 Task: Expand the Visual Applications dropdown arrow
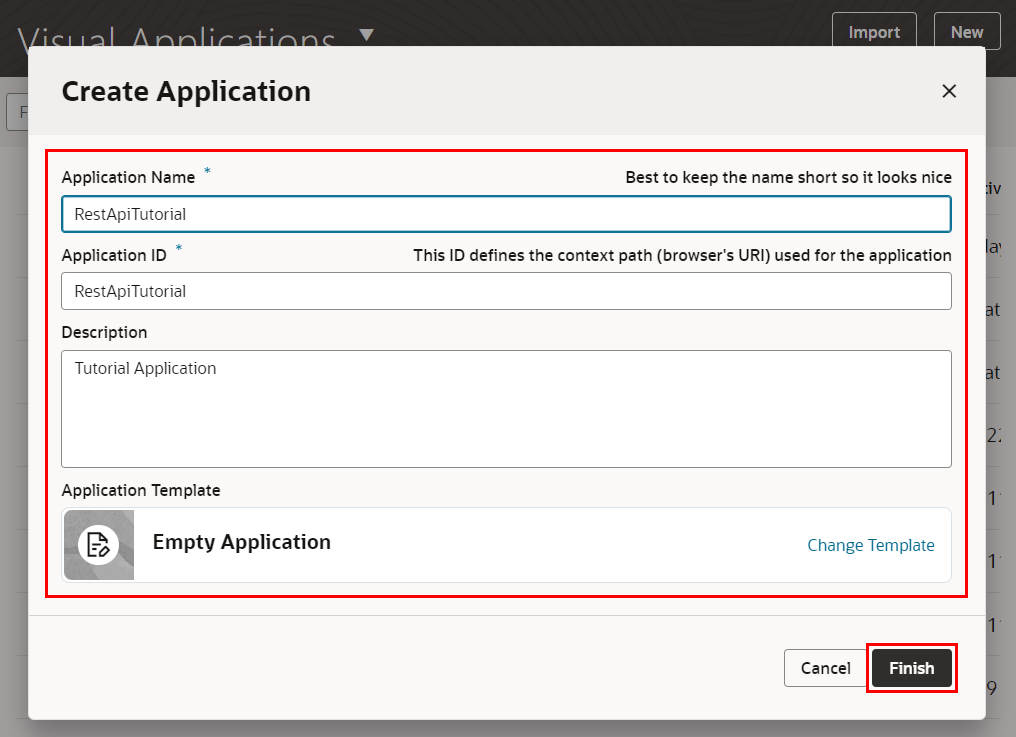click(x=366, y=35)
